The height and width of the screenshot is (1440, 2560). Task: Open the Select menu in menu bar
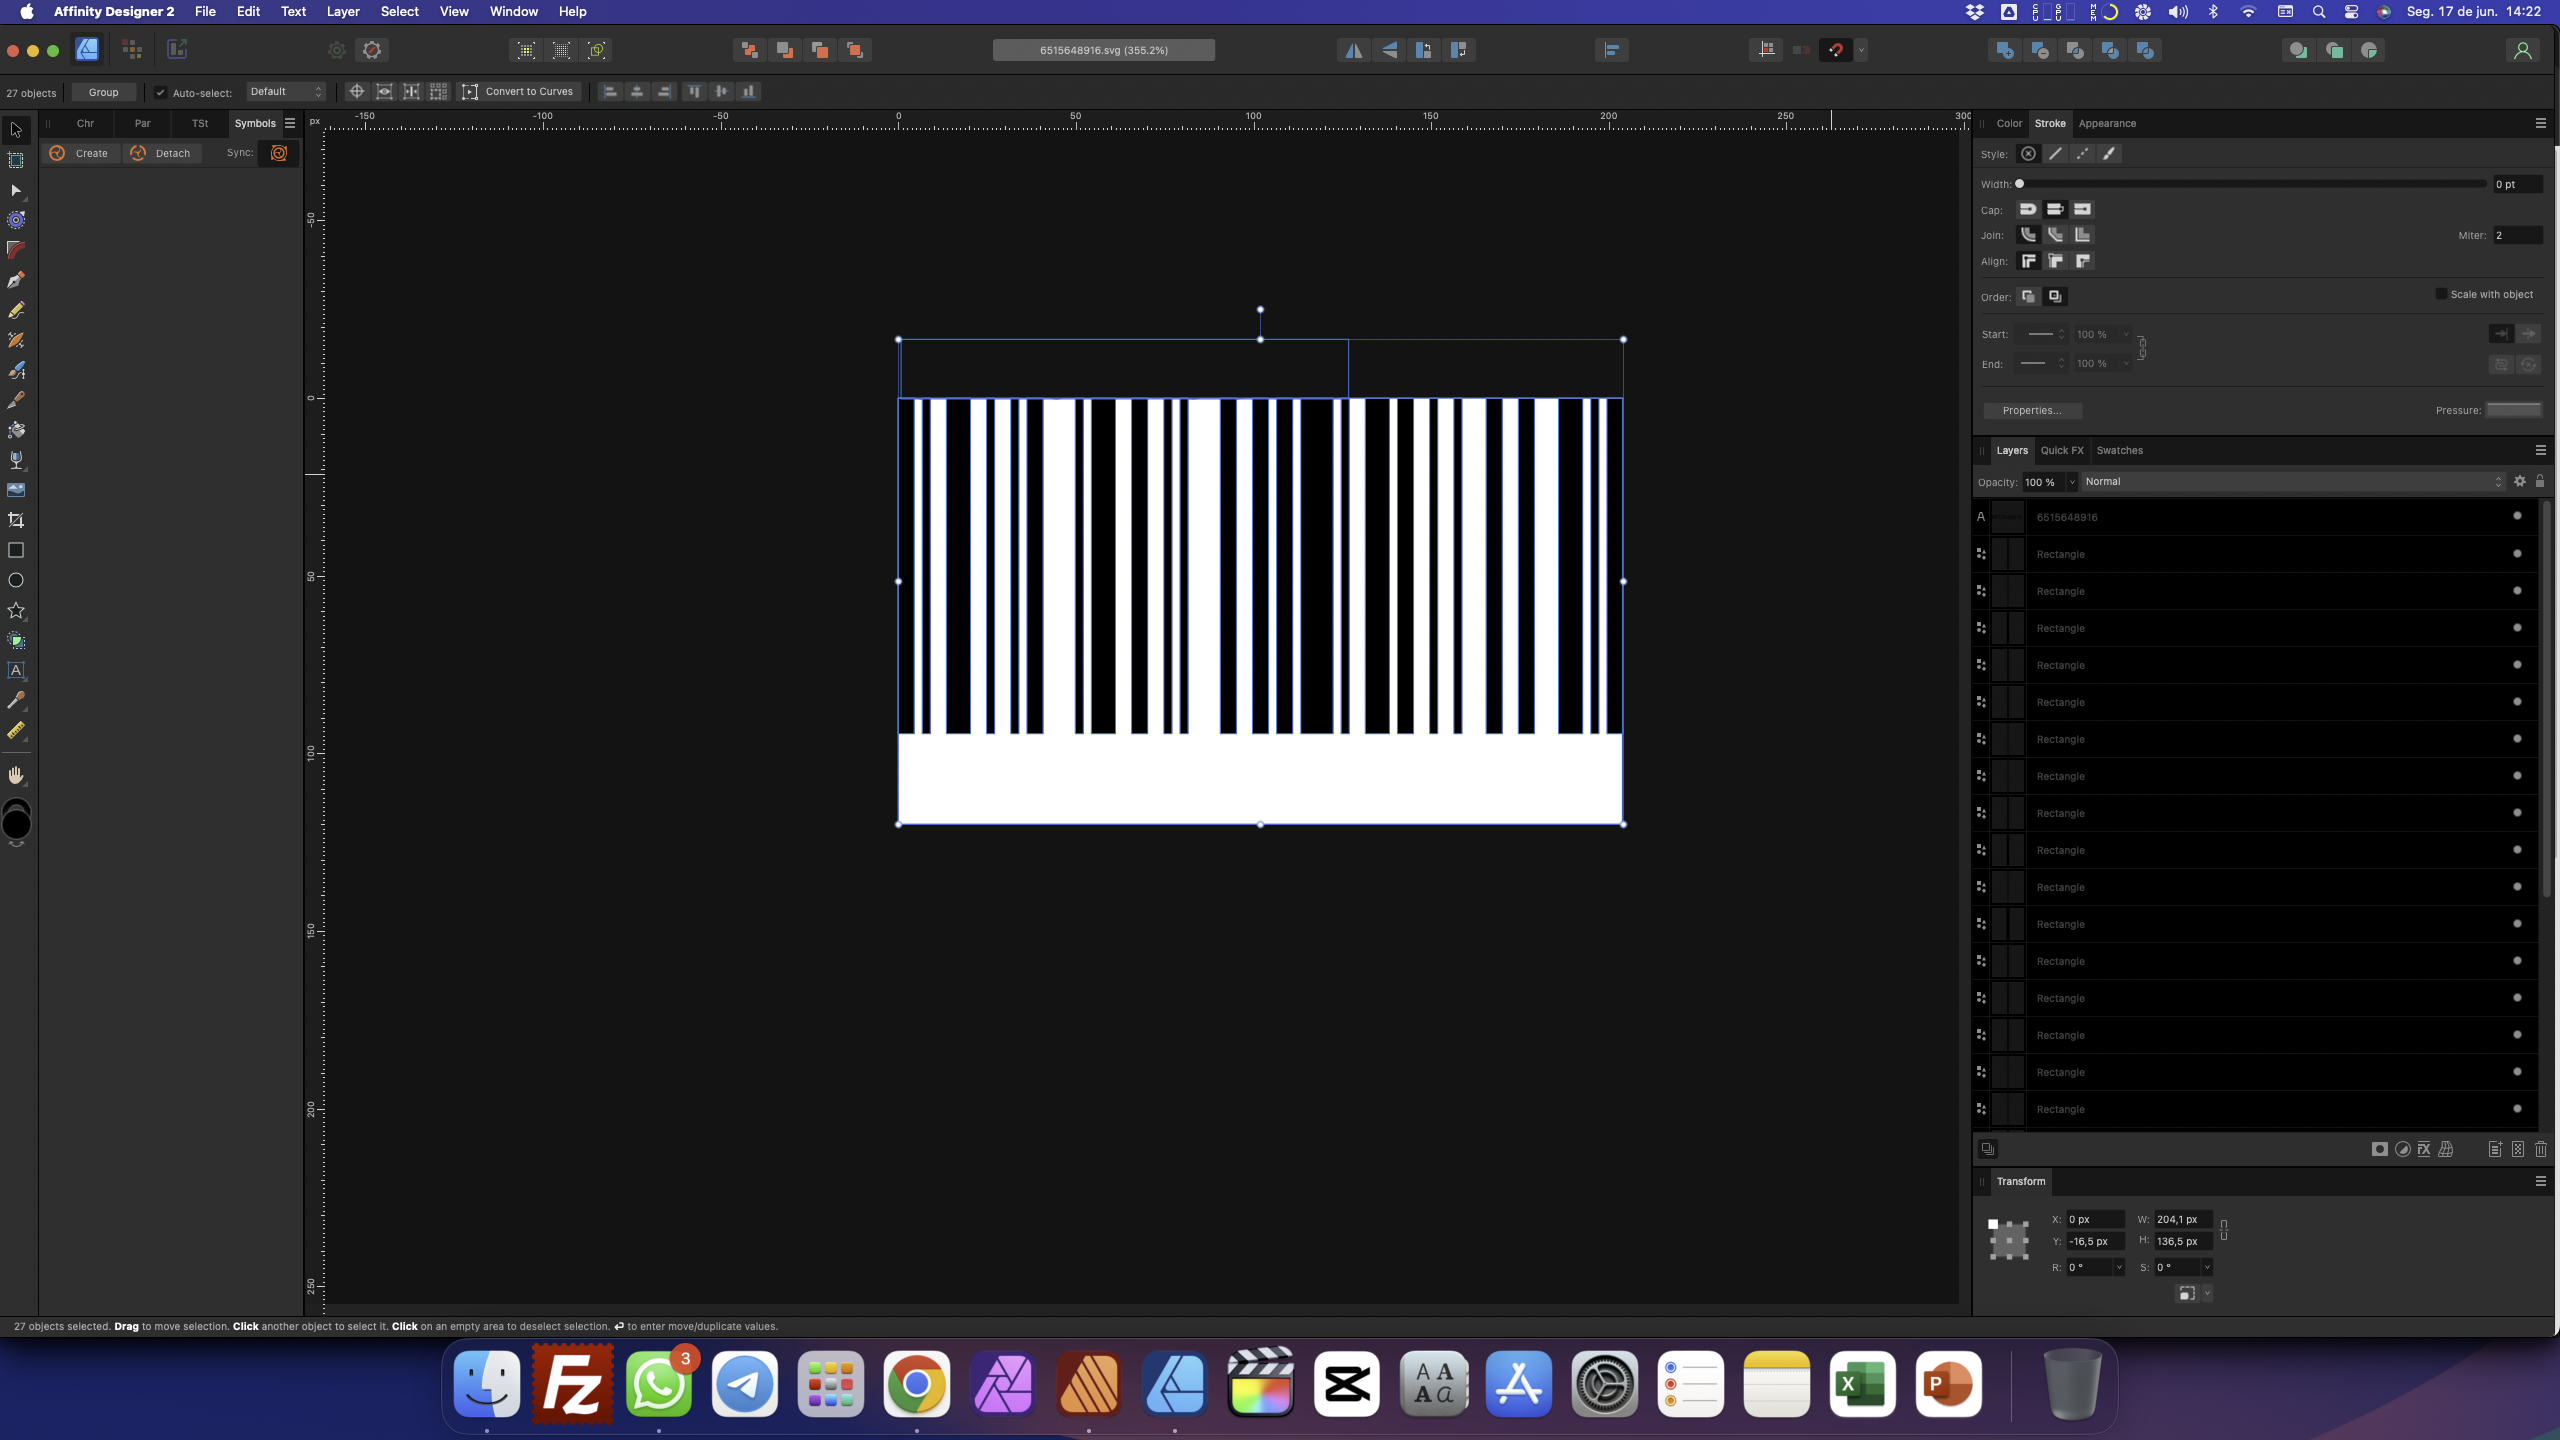pos(399,12)
